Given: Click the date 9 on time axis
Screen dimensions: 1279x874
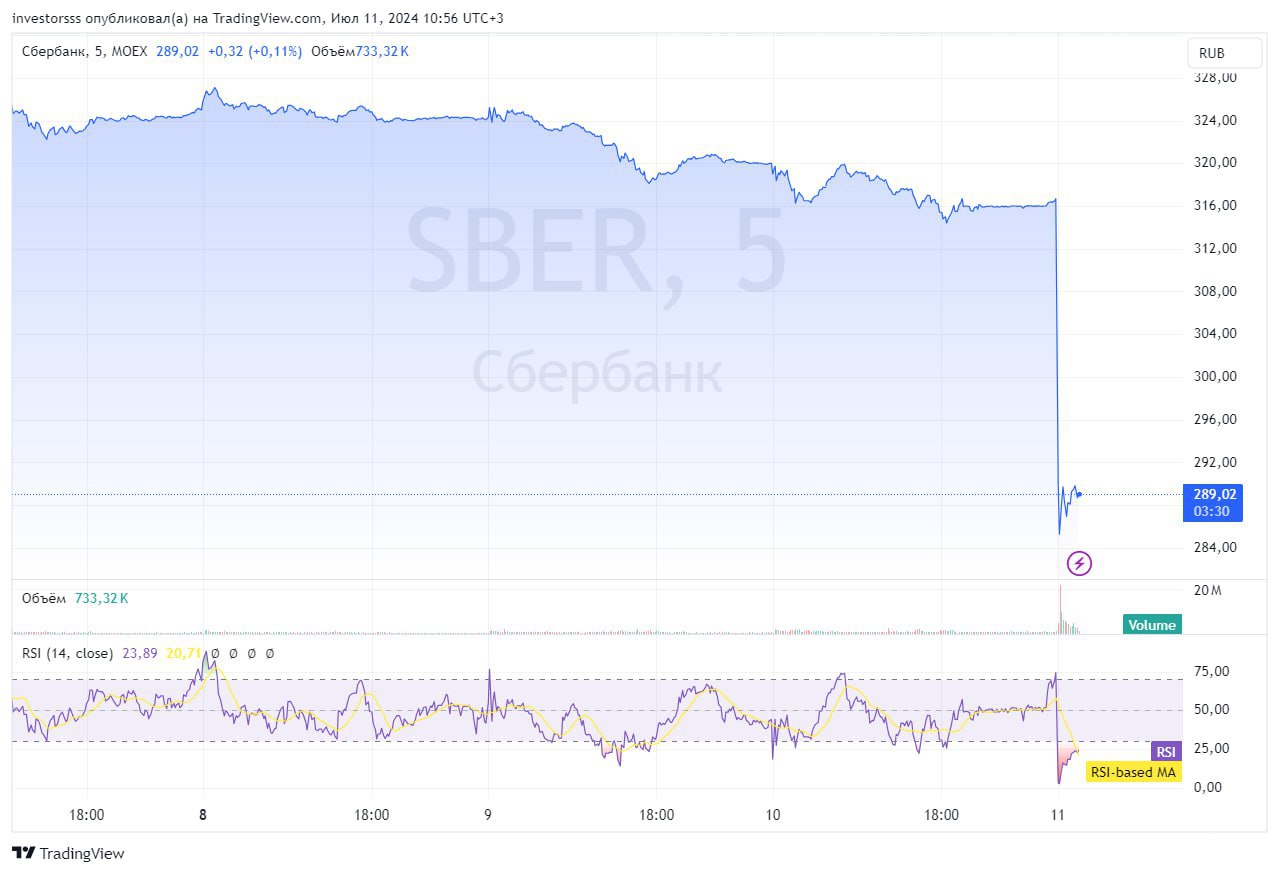Looking at the screenshot, I should tap(489, 815).
